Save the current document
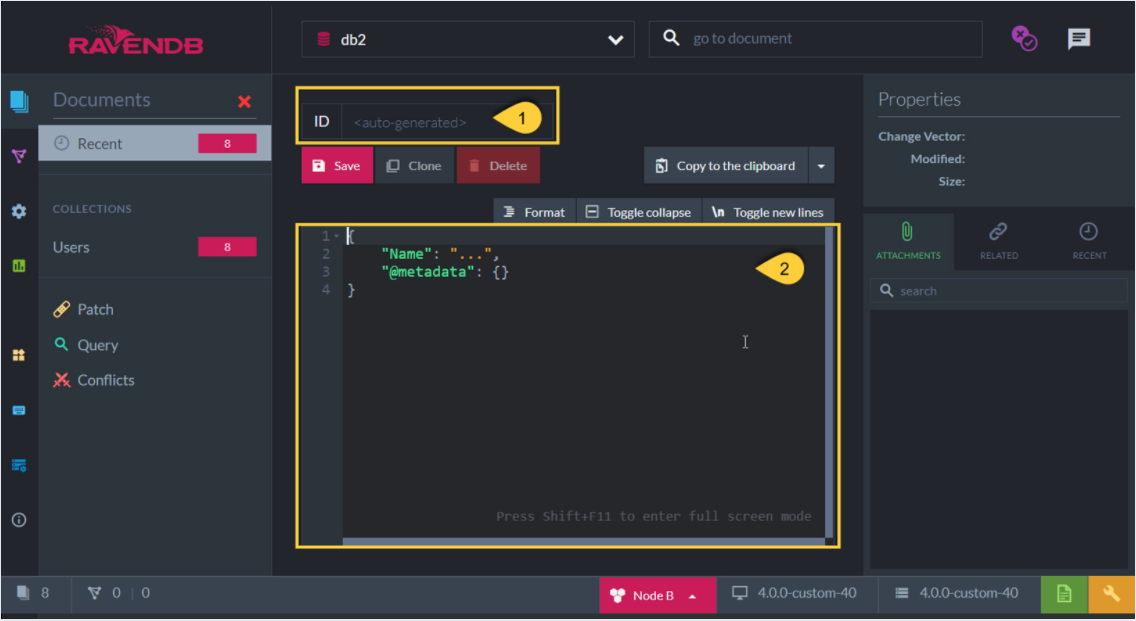Image resolution: width=1136 pixels, height=621 pixels. tap(337, 165)
